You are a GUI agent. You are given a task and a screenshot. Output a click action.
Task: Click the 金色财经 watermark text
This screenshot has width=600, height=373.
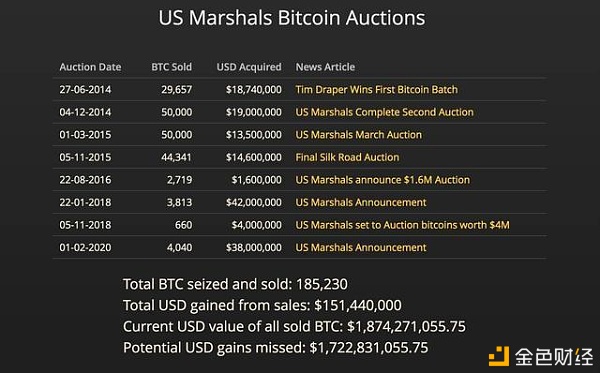[x=553, y=357]
